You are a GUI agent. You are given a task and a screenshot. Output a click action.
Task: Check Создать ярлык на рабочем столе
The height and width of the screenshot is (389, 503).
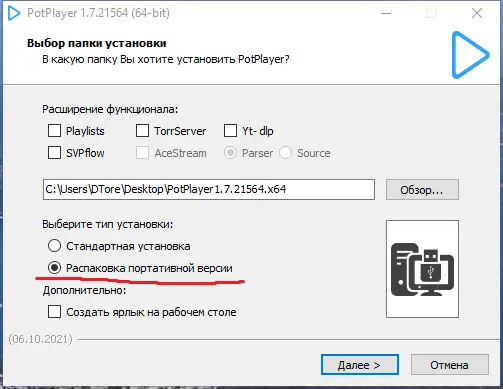coord(54,312)
